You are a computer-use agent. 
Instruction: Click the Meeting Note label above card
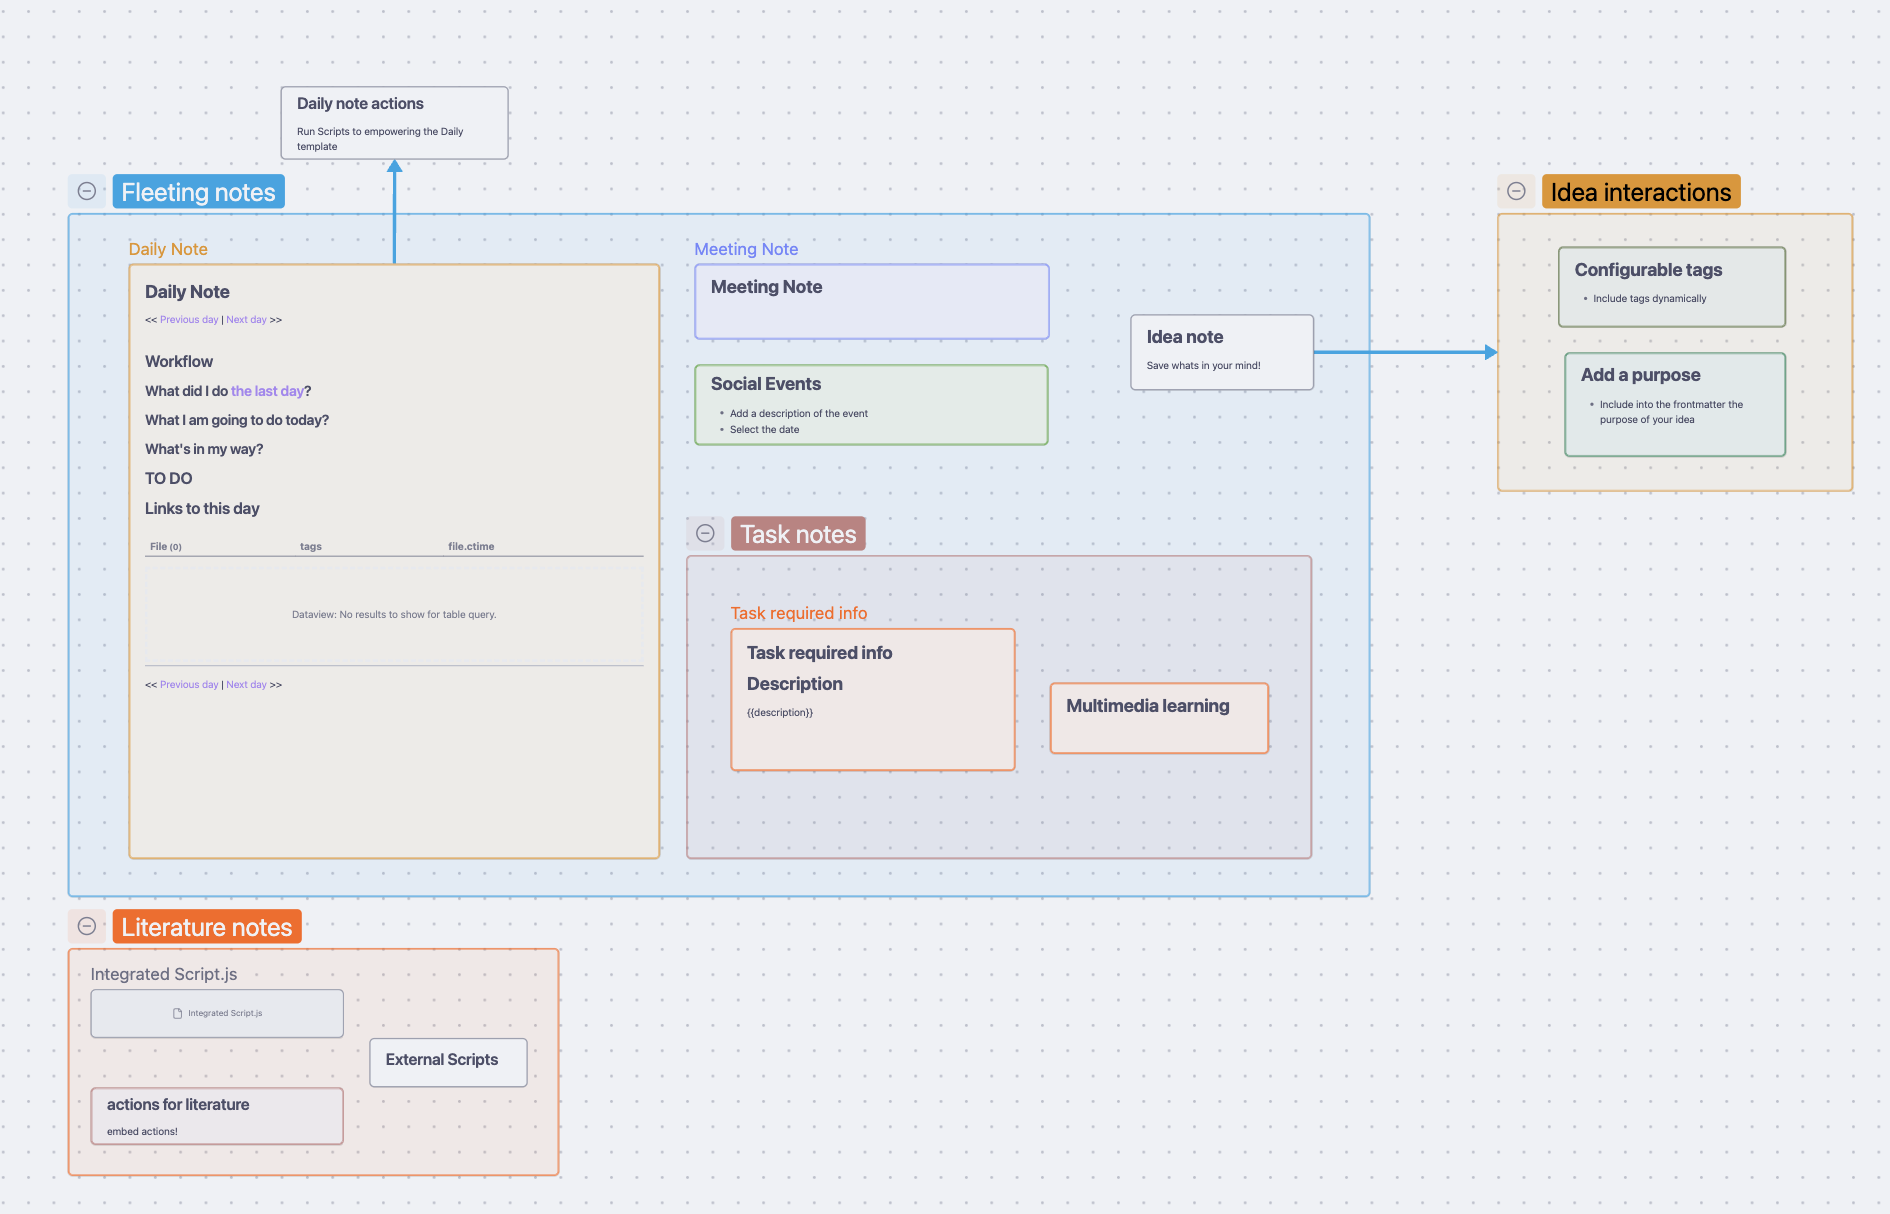746,249
